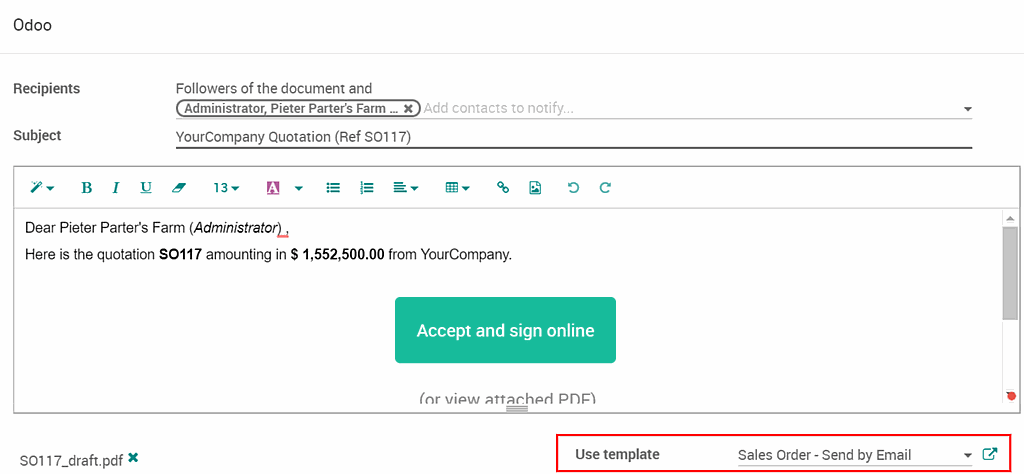Click the Subject input field

point(573,137)
